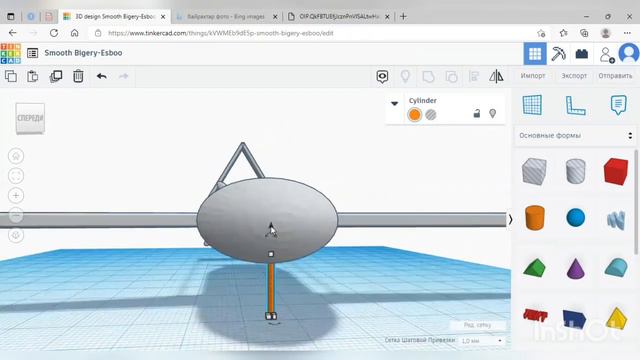
Task: Click the design title Smooth Bigery-Esboo
Action: coord(83,53)
